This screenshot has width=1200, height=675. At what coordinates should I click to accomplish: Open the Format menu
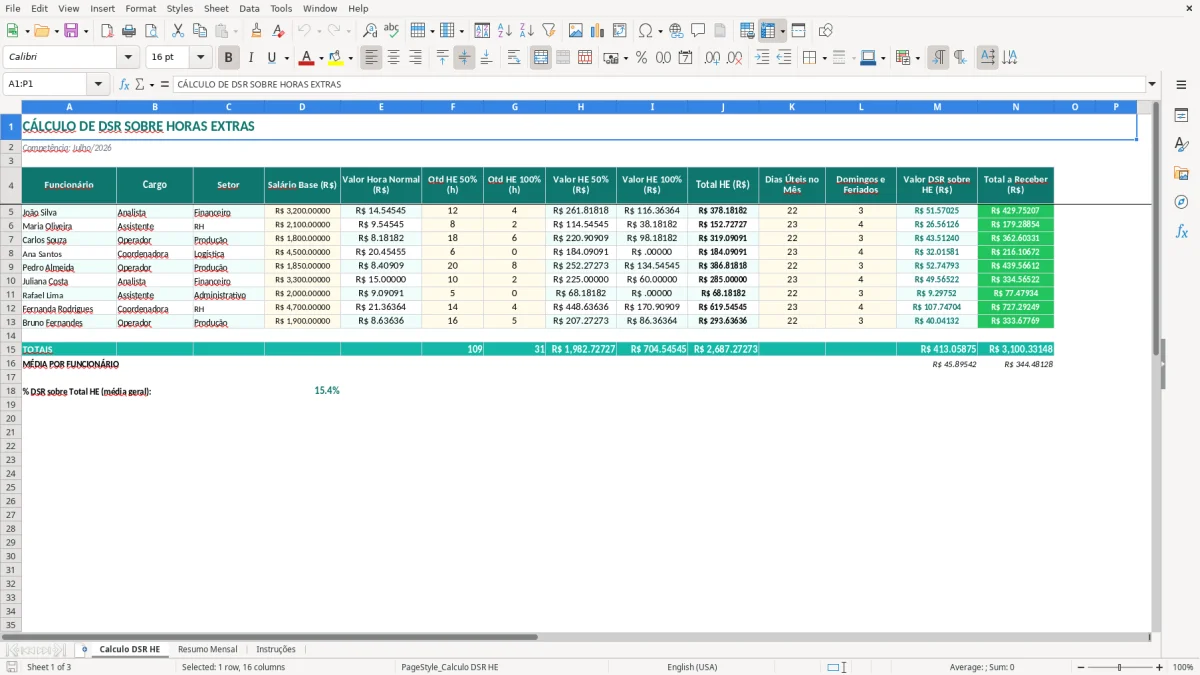click(140, 8)
